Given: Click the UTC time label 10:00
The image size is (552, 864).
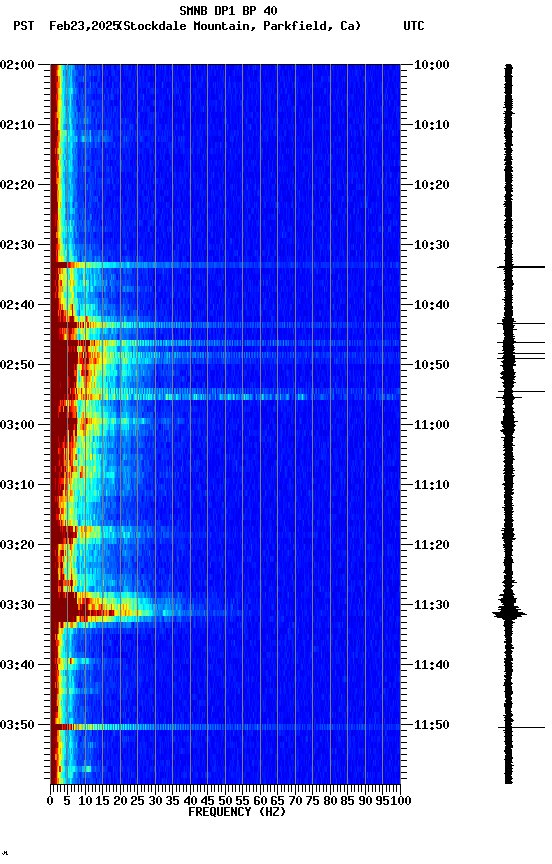Looking at the screenshot, I should pos(431,65).
